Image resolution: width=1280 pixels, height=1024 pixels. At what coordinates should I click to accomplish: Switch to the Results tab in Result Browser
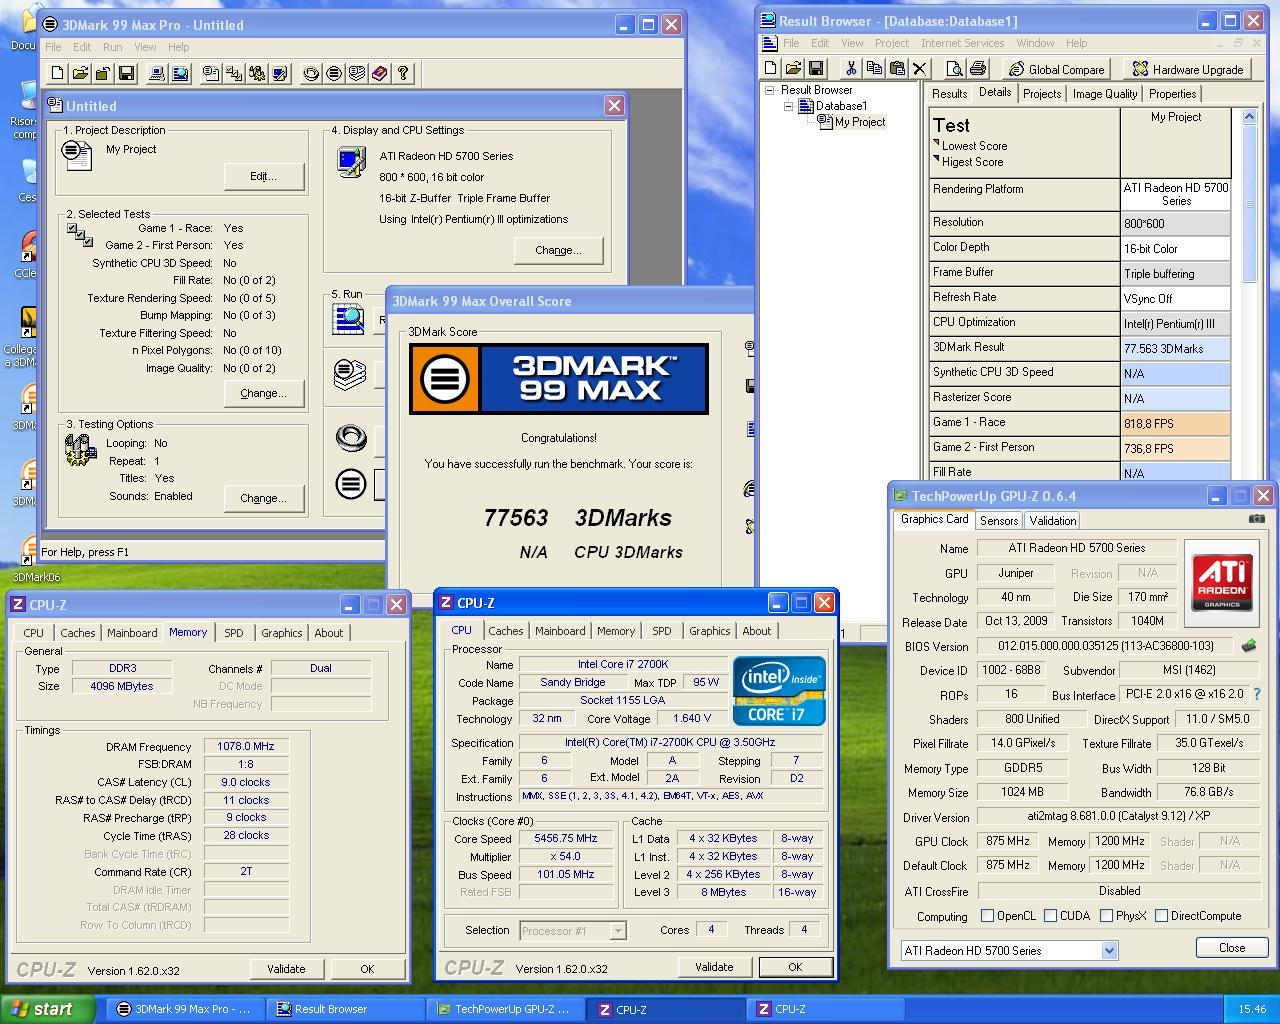click(949, 94)
